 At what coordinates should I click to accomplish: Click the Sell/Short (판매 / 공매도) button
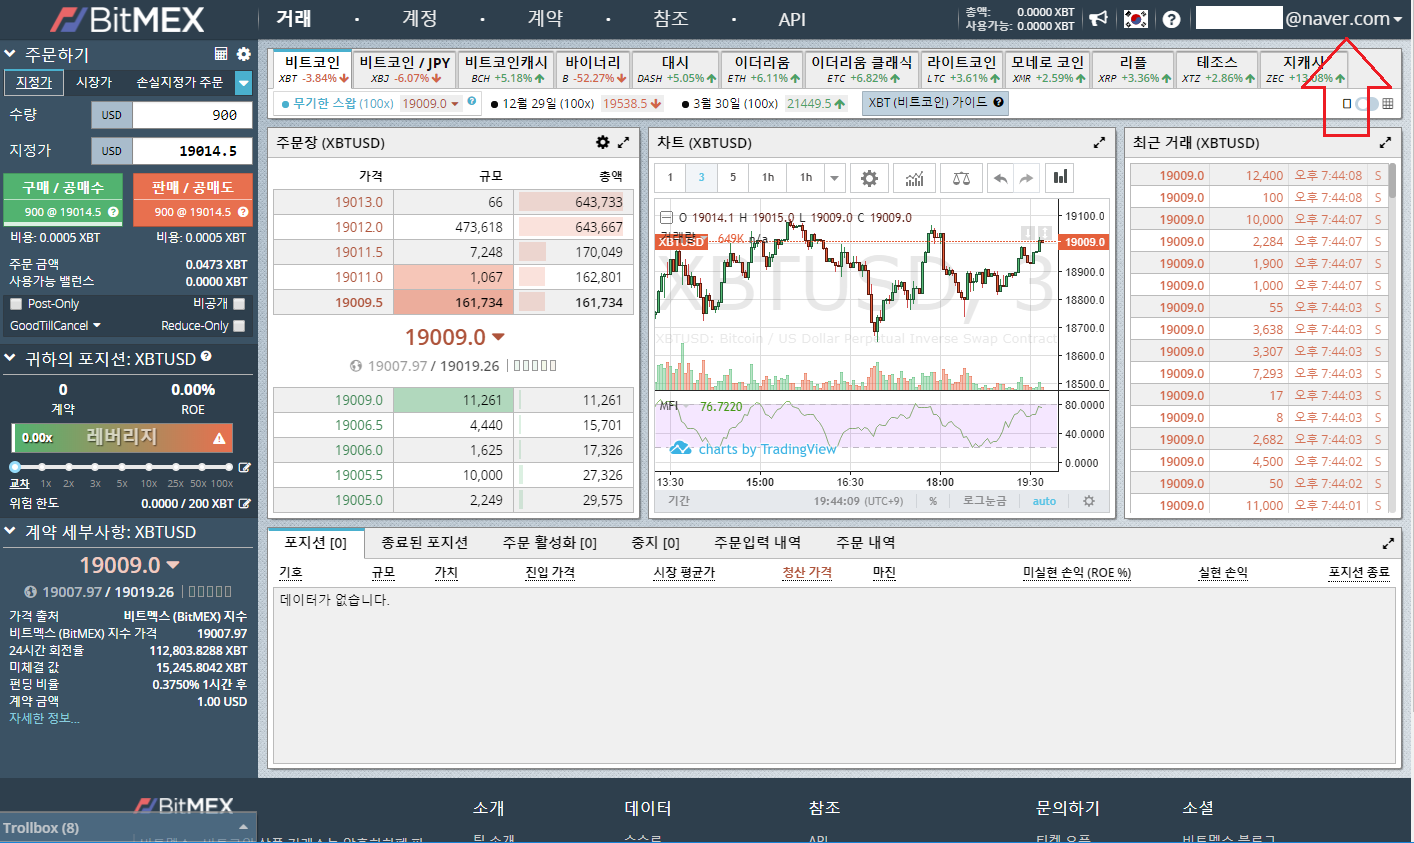(193, 198)
